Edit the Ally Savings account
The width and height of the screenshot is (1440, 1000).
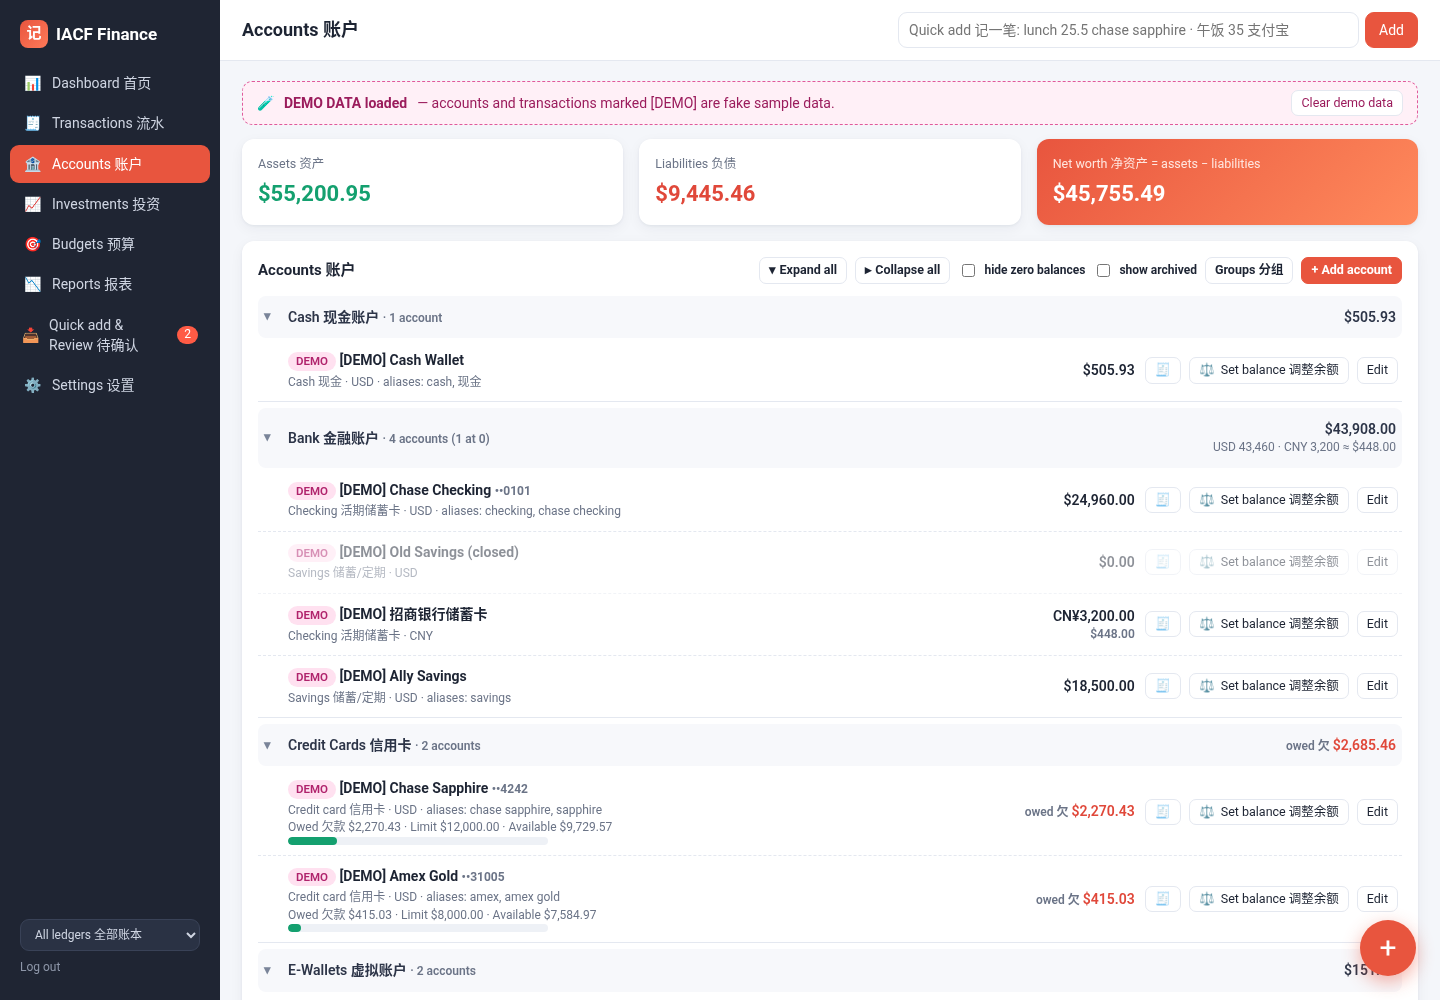click(x=1377, y=686)
